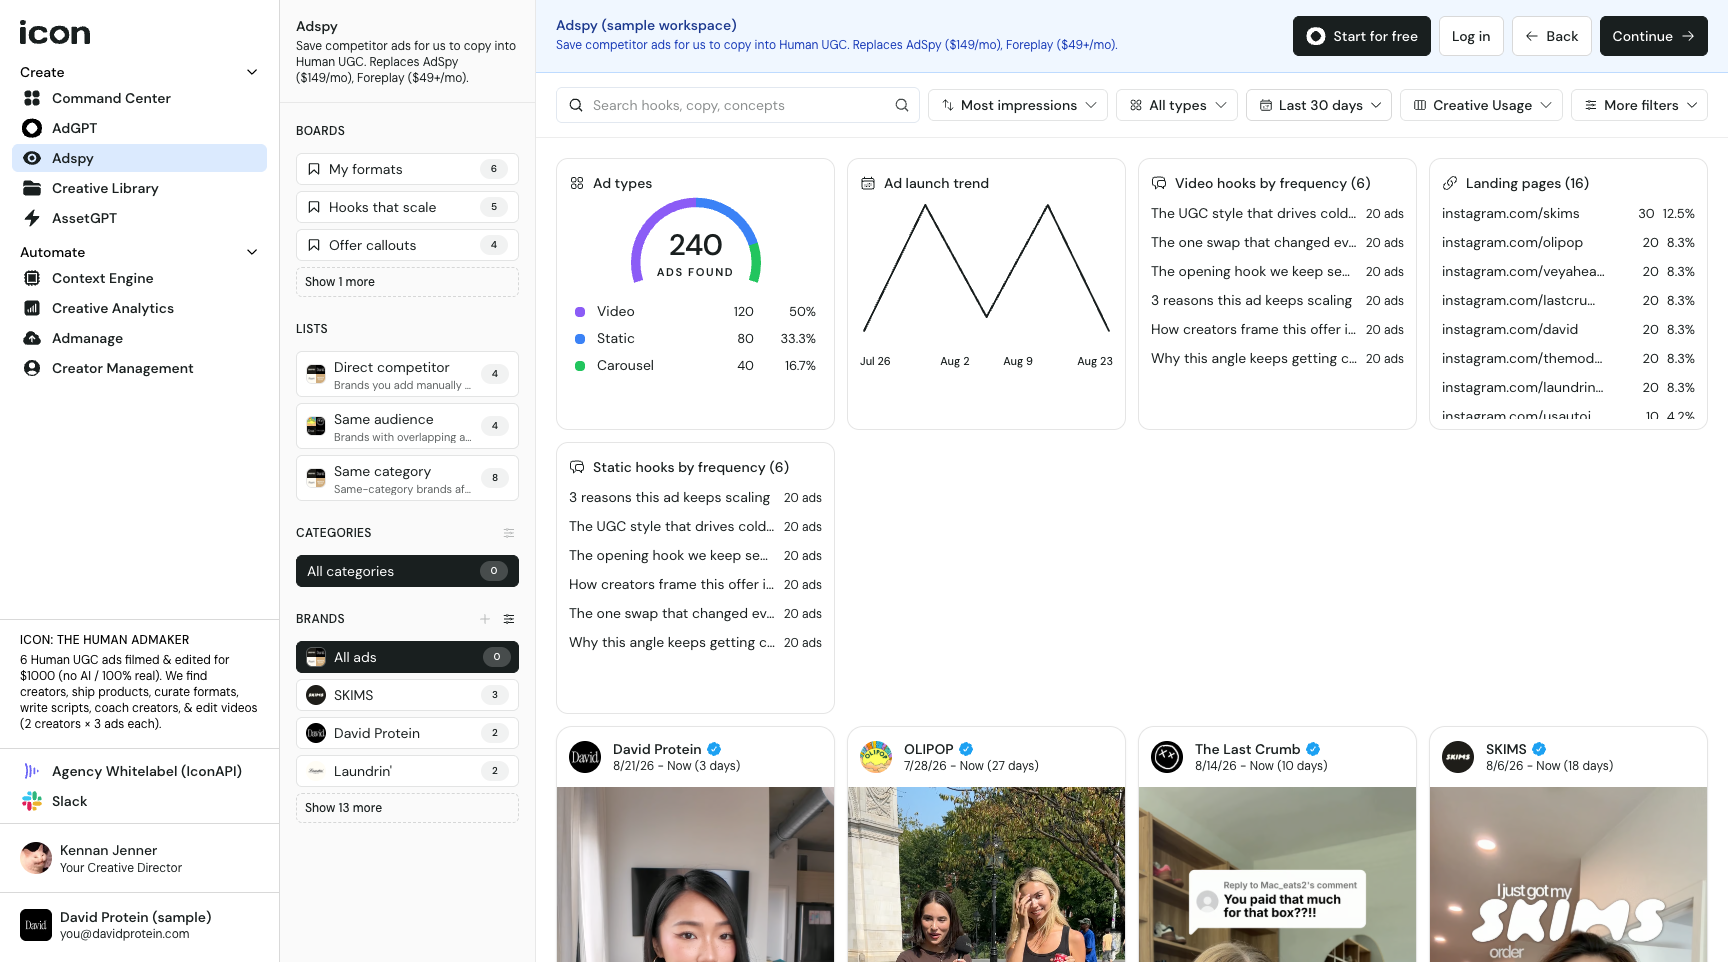Click the David Protein workspace logo
Image resolution: width=1728 pixels, height=962 pixels.
36,925
